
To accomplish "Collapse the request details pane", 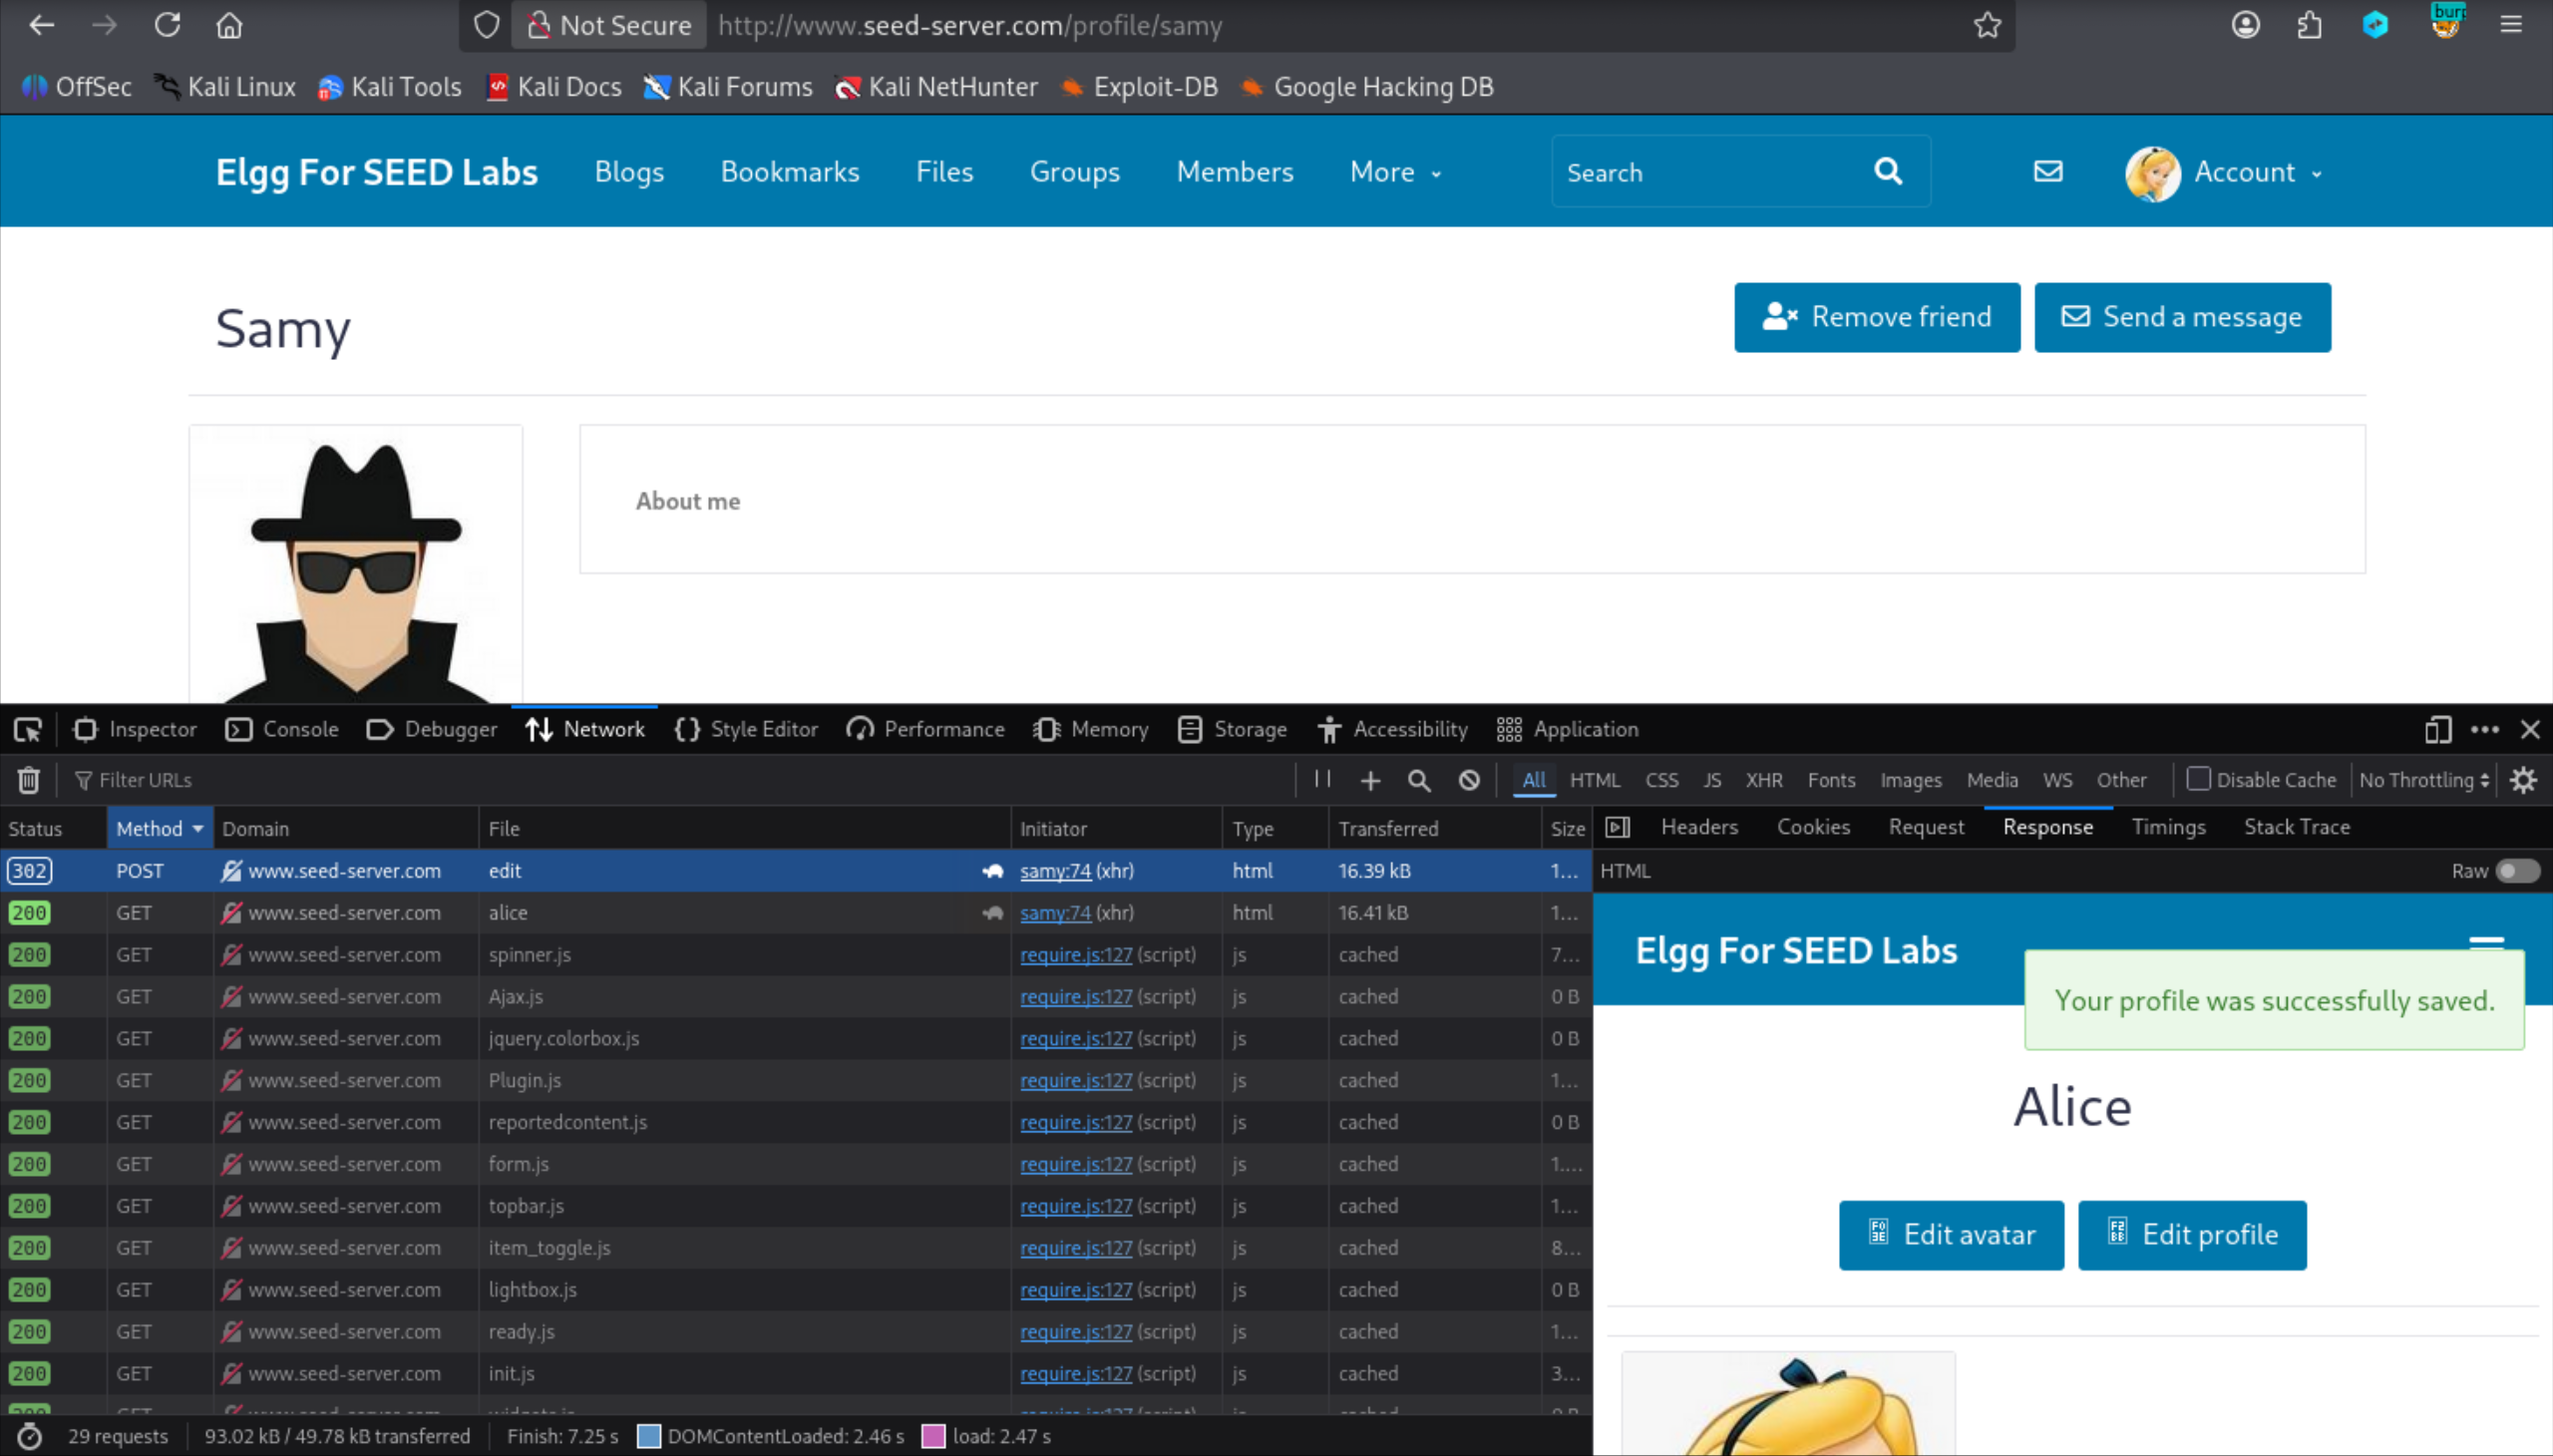I will (1617, 827).
